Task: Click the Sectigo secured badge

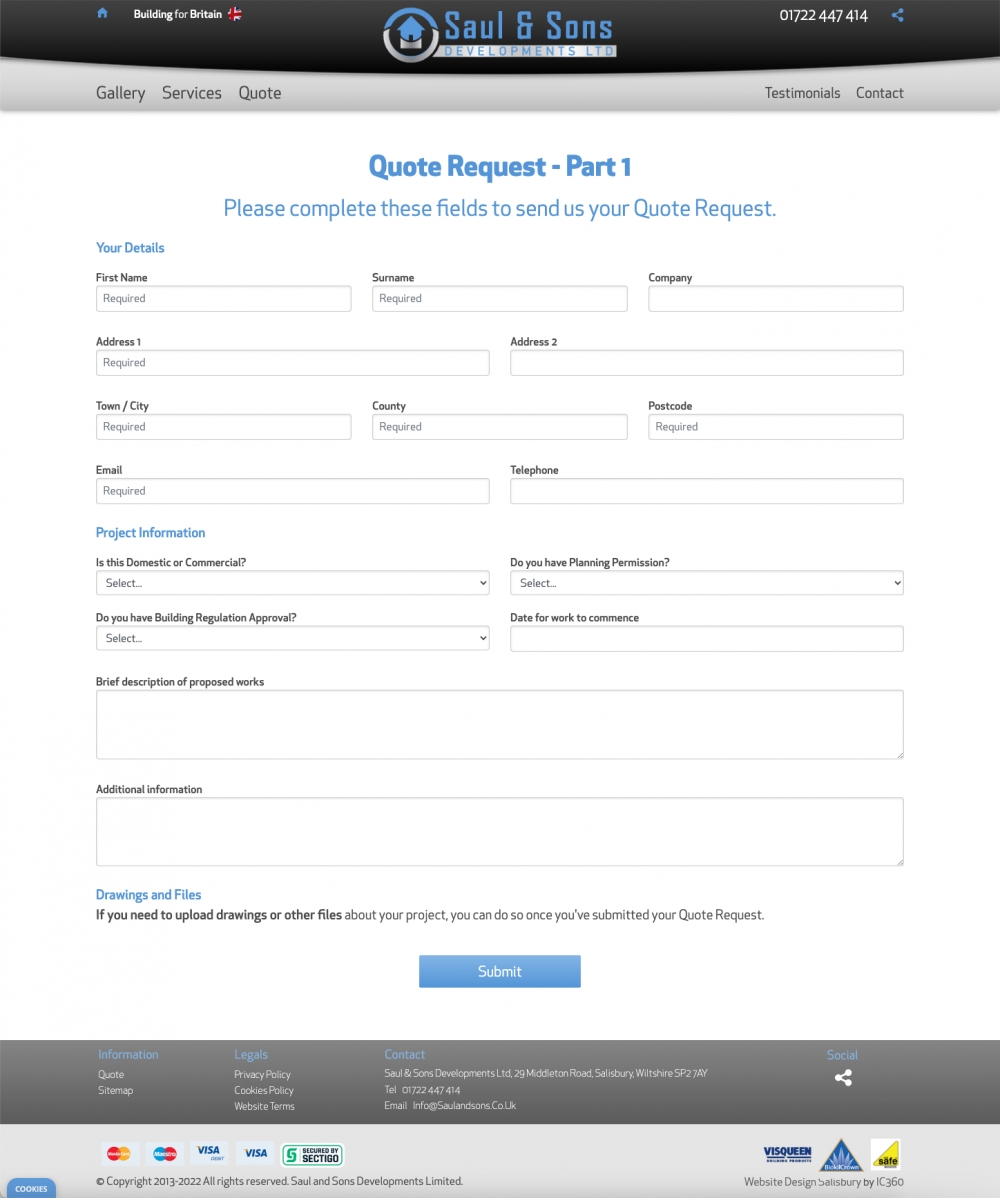Action: (312, 1154)
